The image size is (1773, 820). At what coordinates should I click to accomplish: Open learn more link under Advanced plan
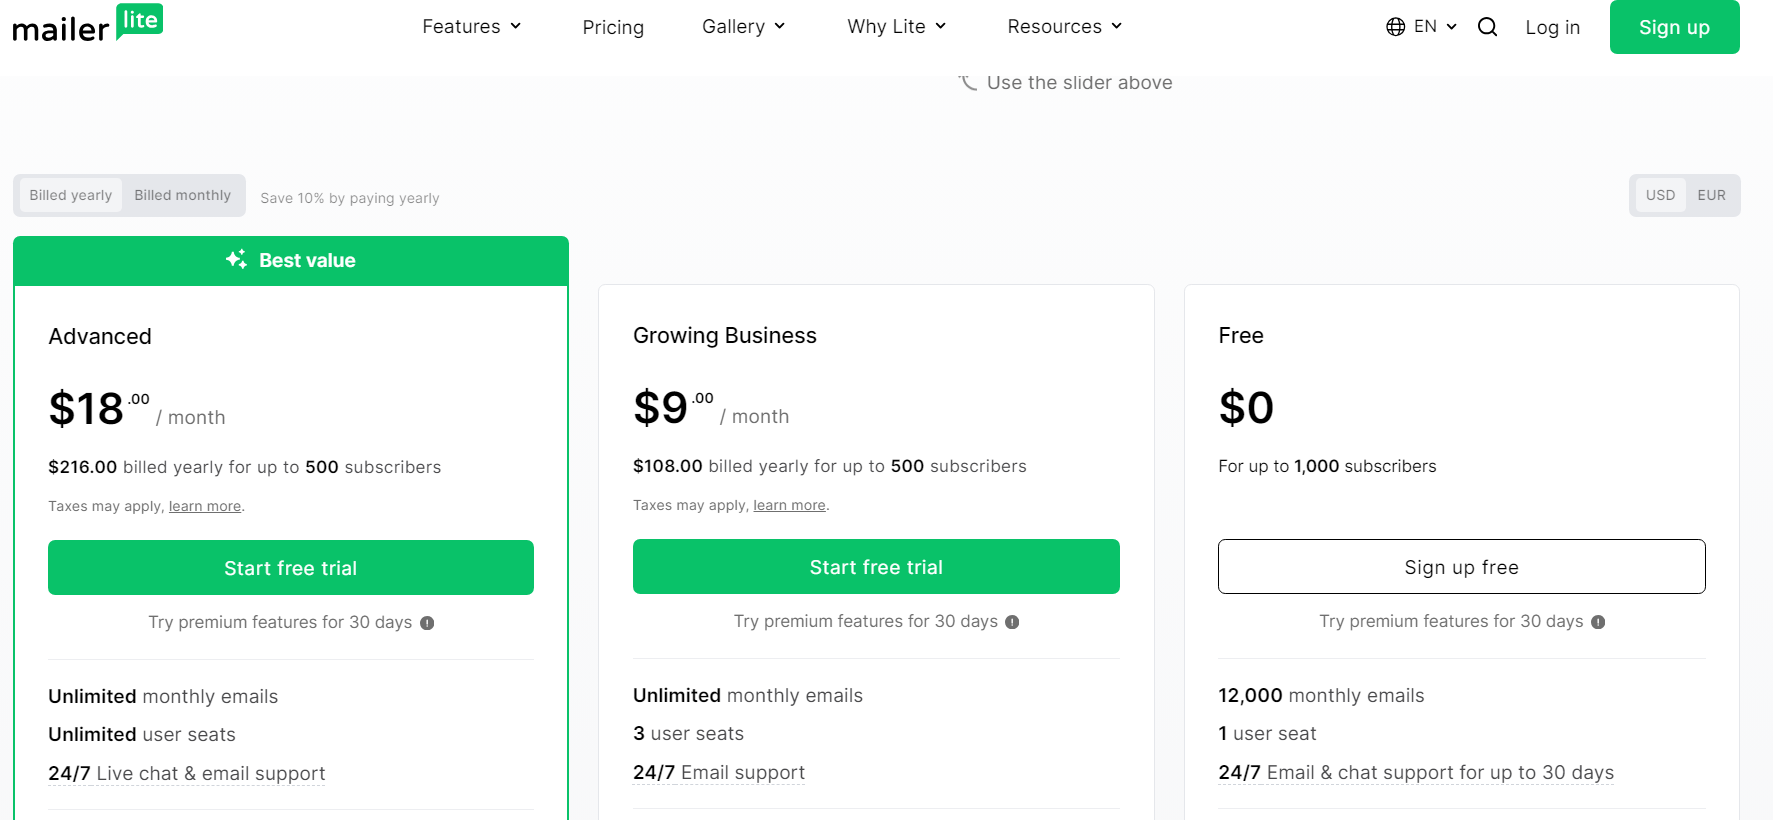tap(205, 506)
